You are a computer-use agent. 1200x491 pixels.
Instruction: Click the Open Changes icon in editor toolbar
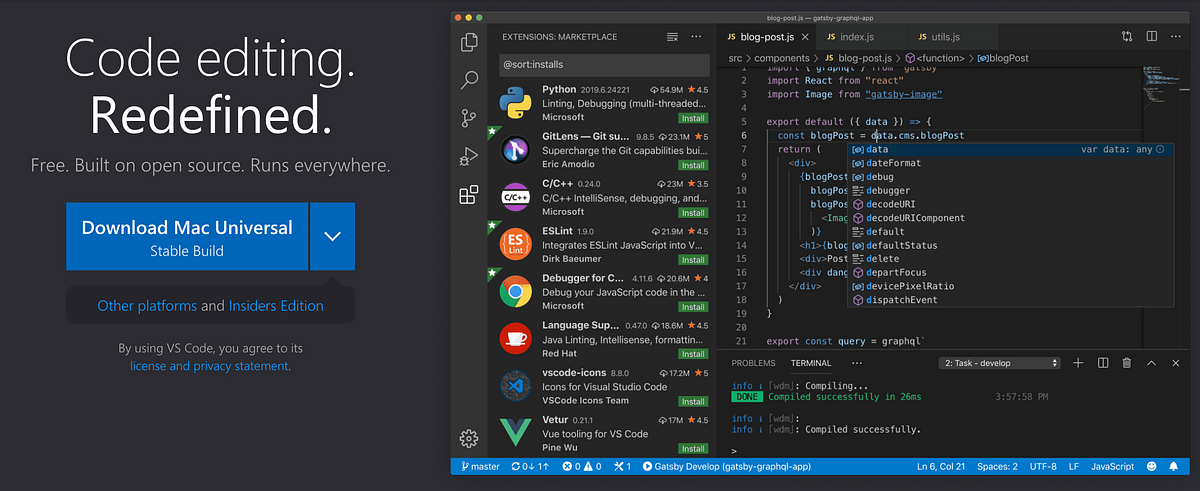point(1127,37)
